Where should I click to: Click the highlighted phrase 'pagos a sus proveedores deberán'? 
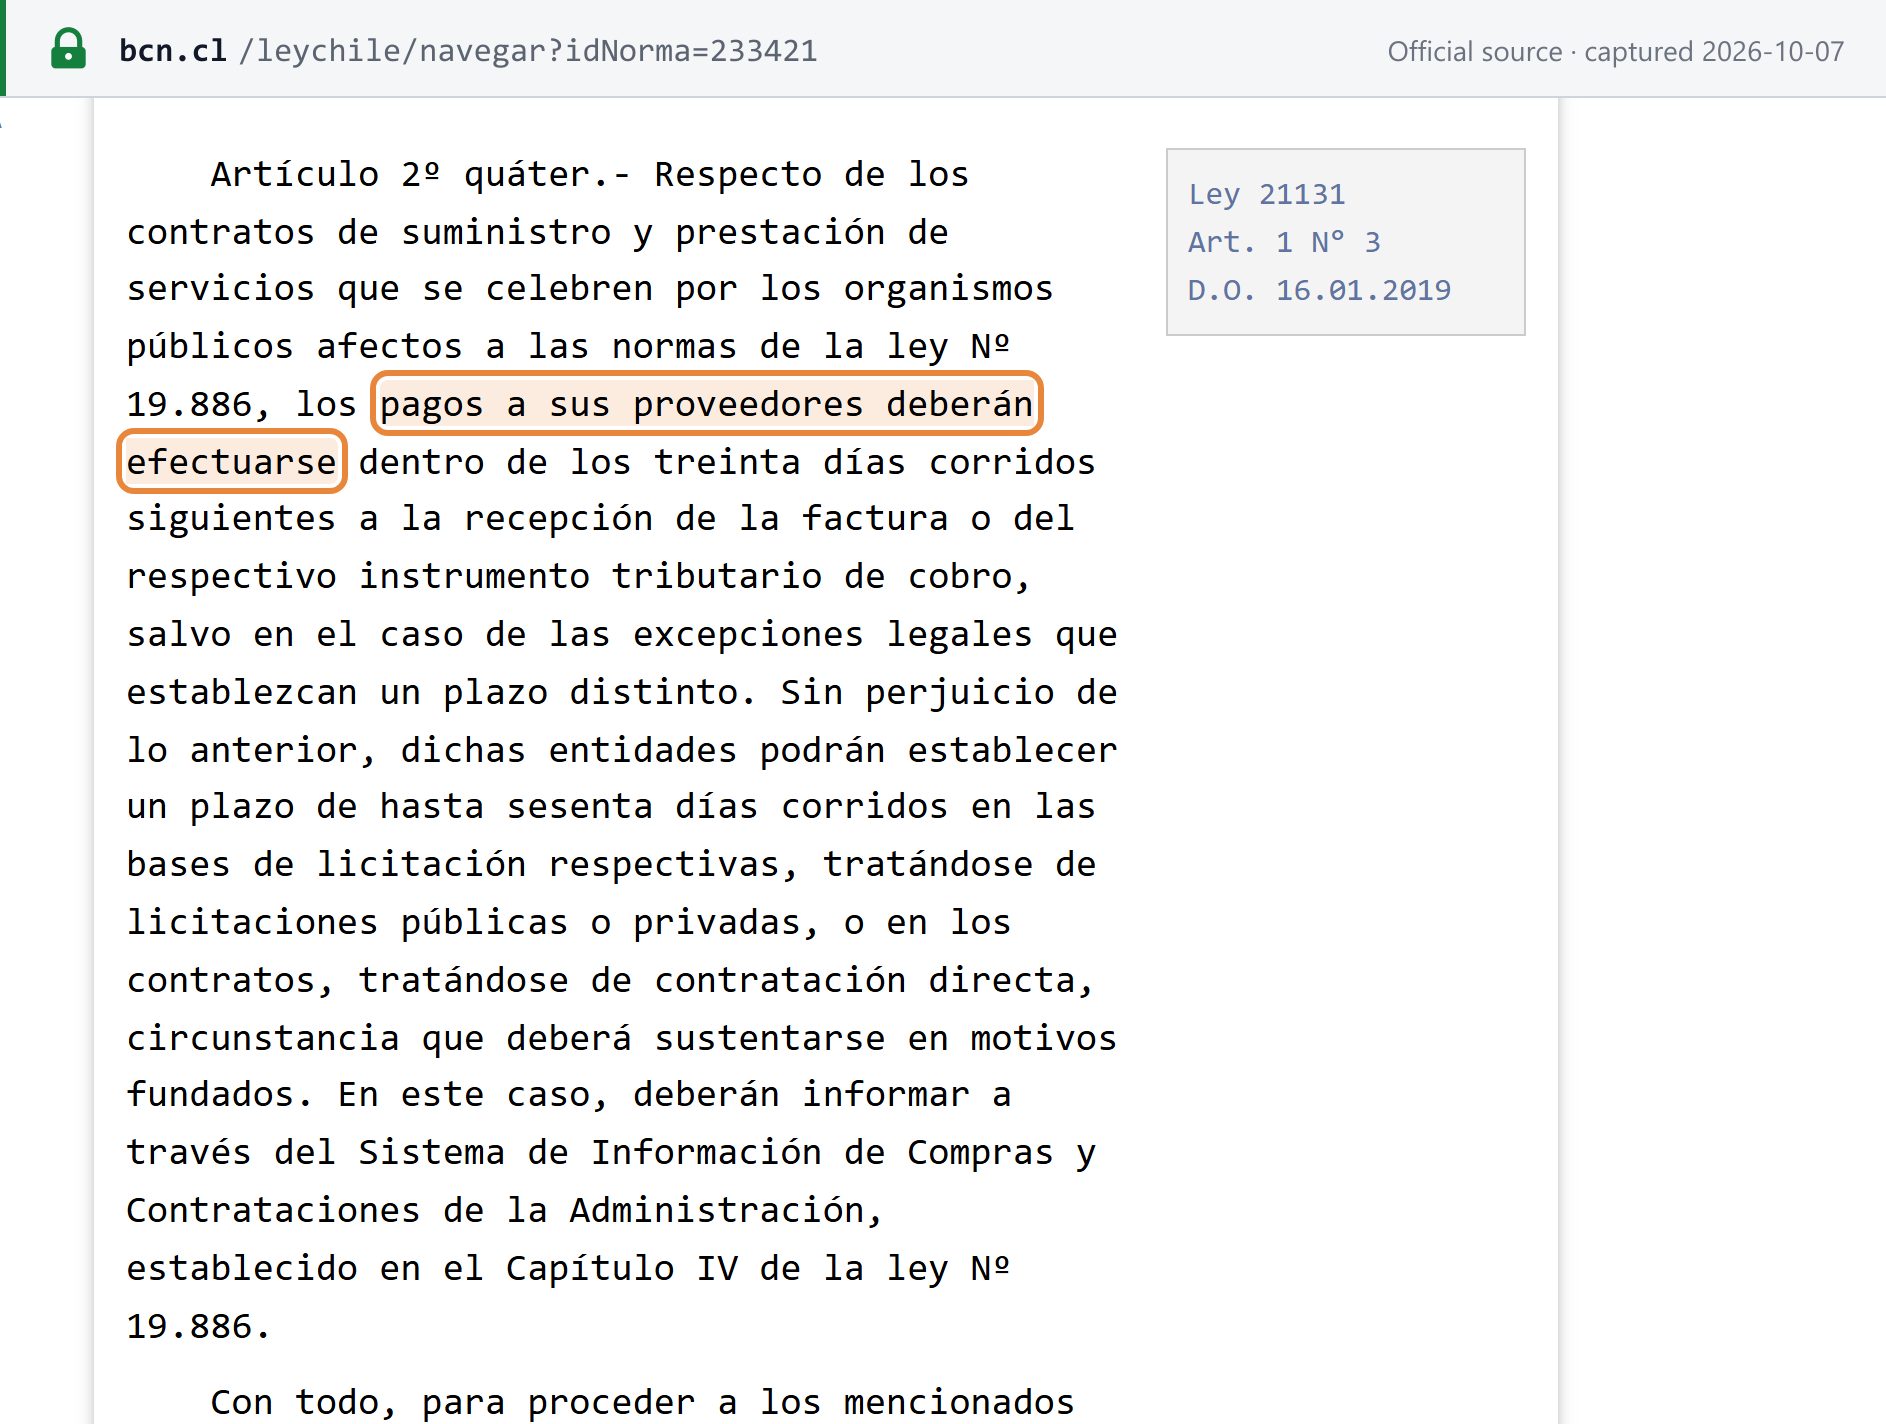706,404
